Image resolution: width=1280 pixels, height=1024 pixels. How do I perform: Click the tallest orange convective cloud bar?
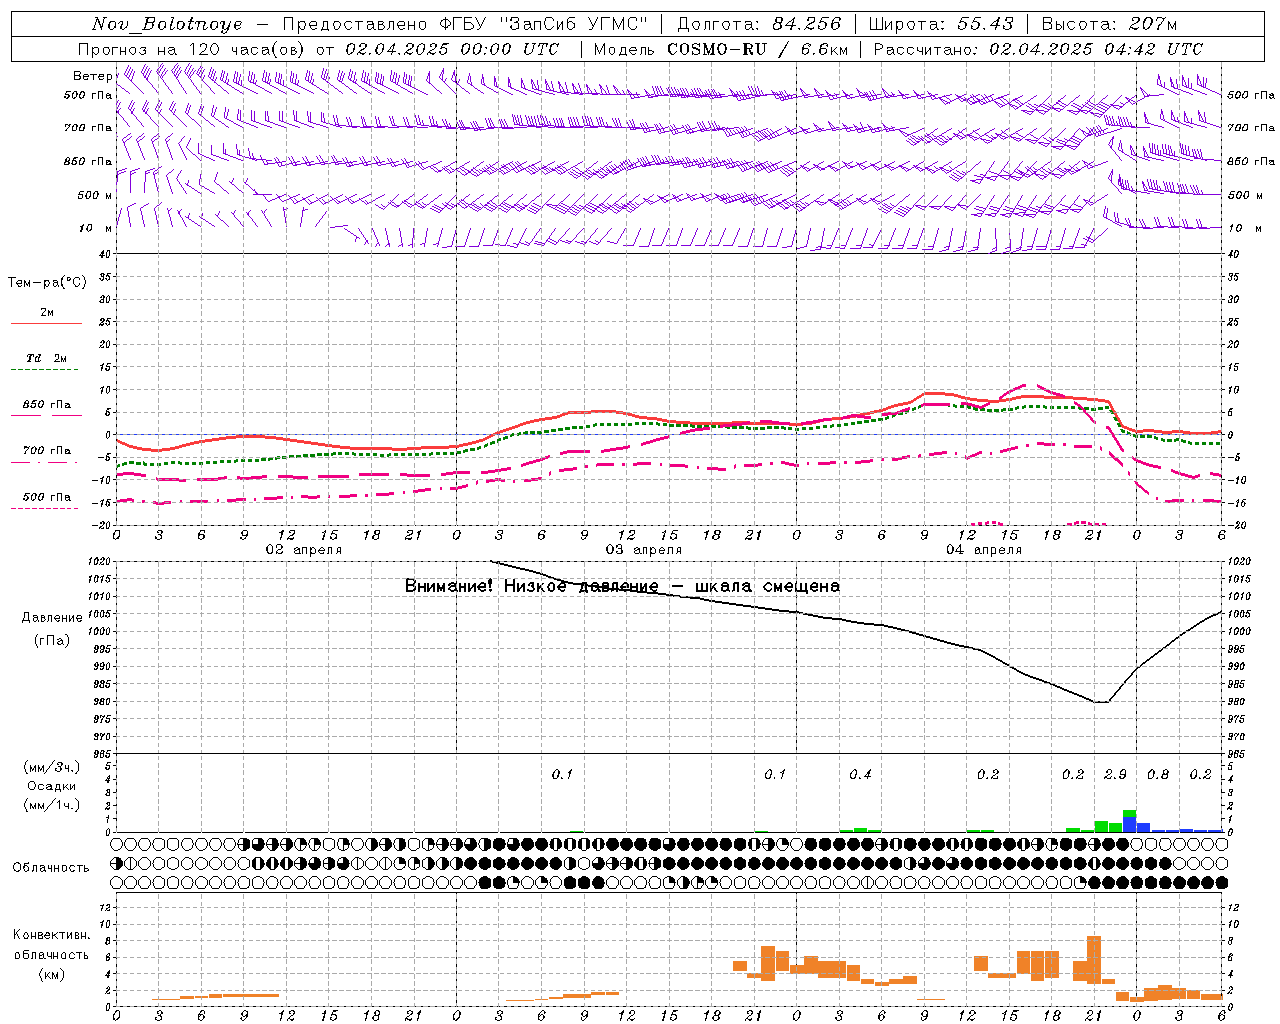point(1094,960)
